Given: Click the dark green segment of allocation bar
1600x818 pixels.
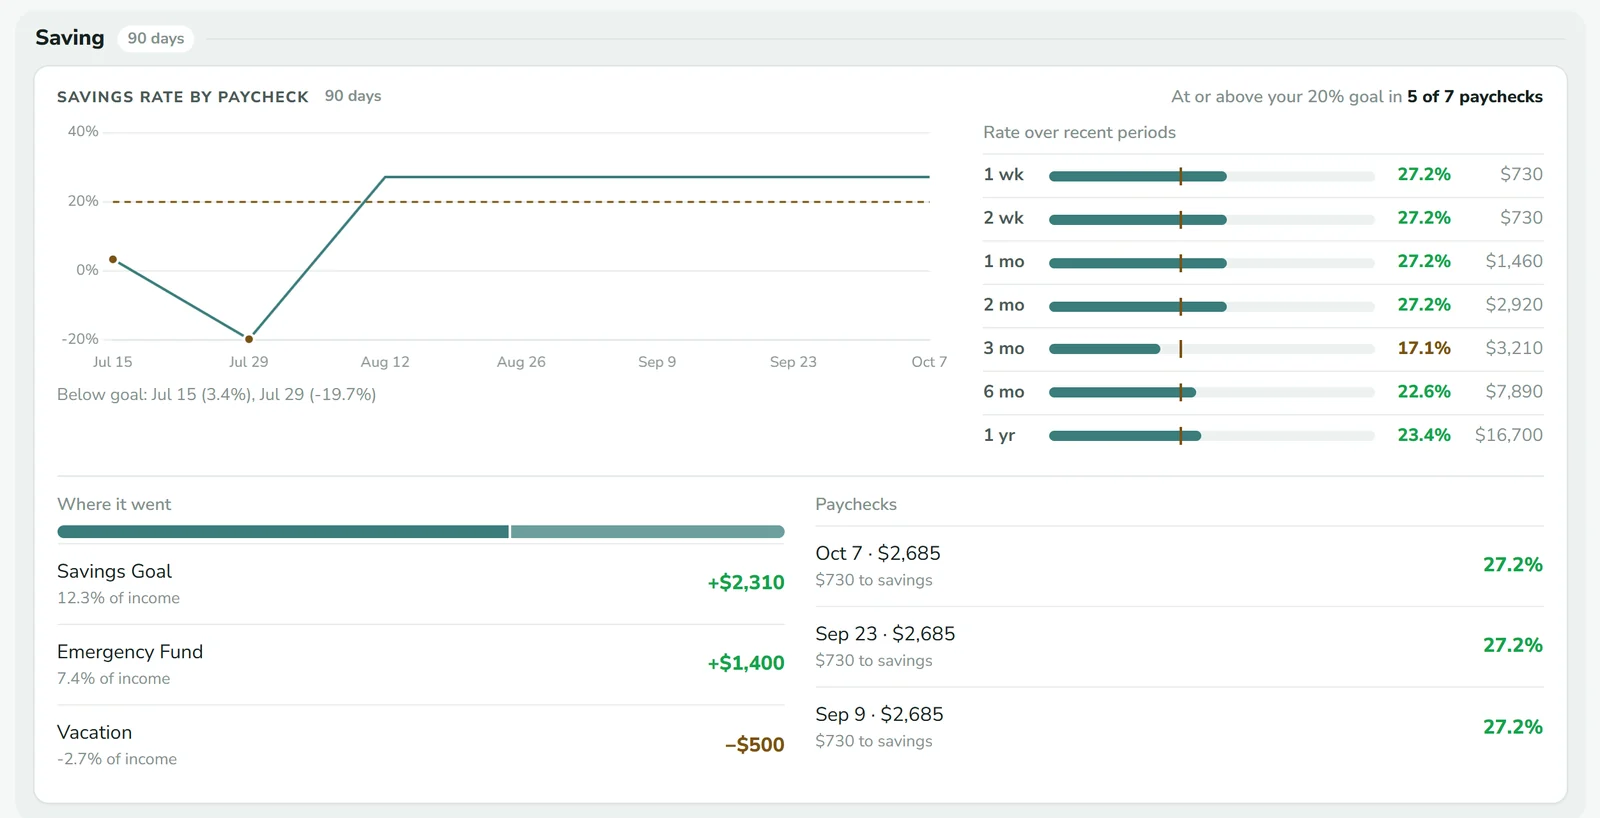Looking at the screenshot, I should [283, 532].
